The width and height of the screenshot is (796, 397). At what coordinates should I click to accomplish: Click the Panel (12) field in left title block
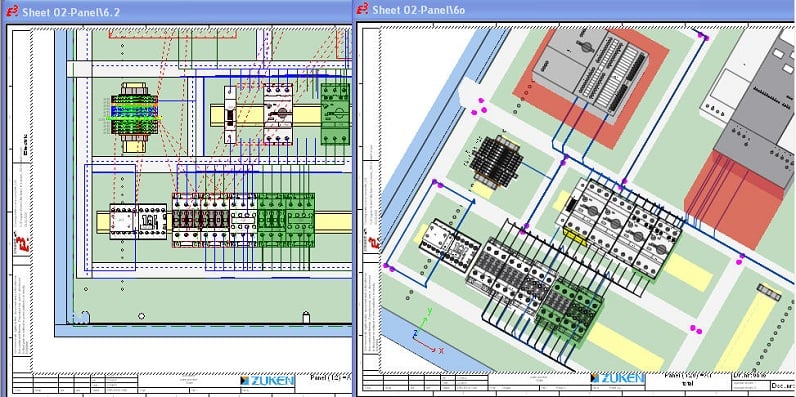coord(330,378)
